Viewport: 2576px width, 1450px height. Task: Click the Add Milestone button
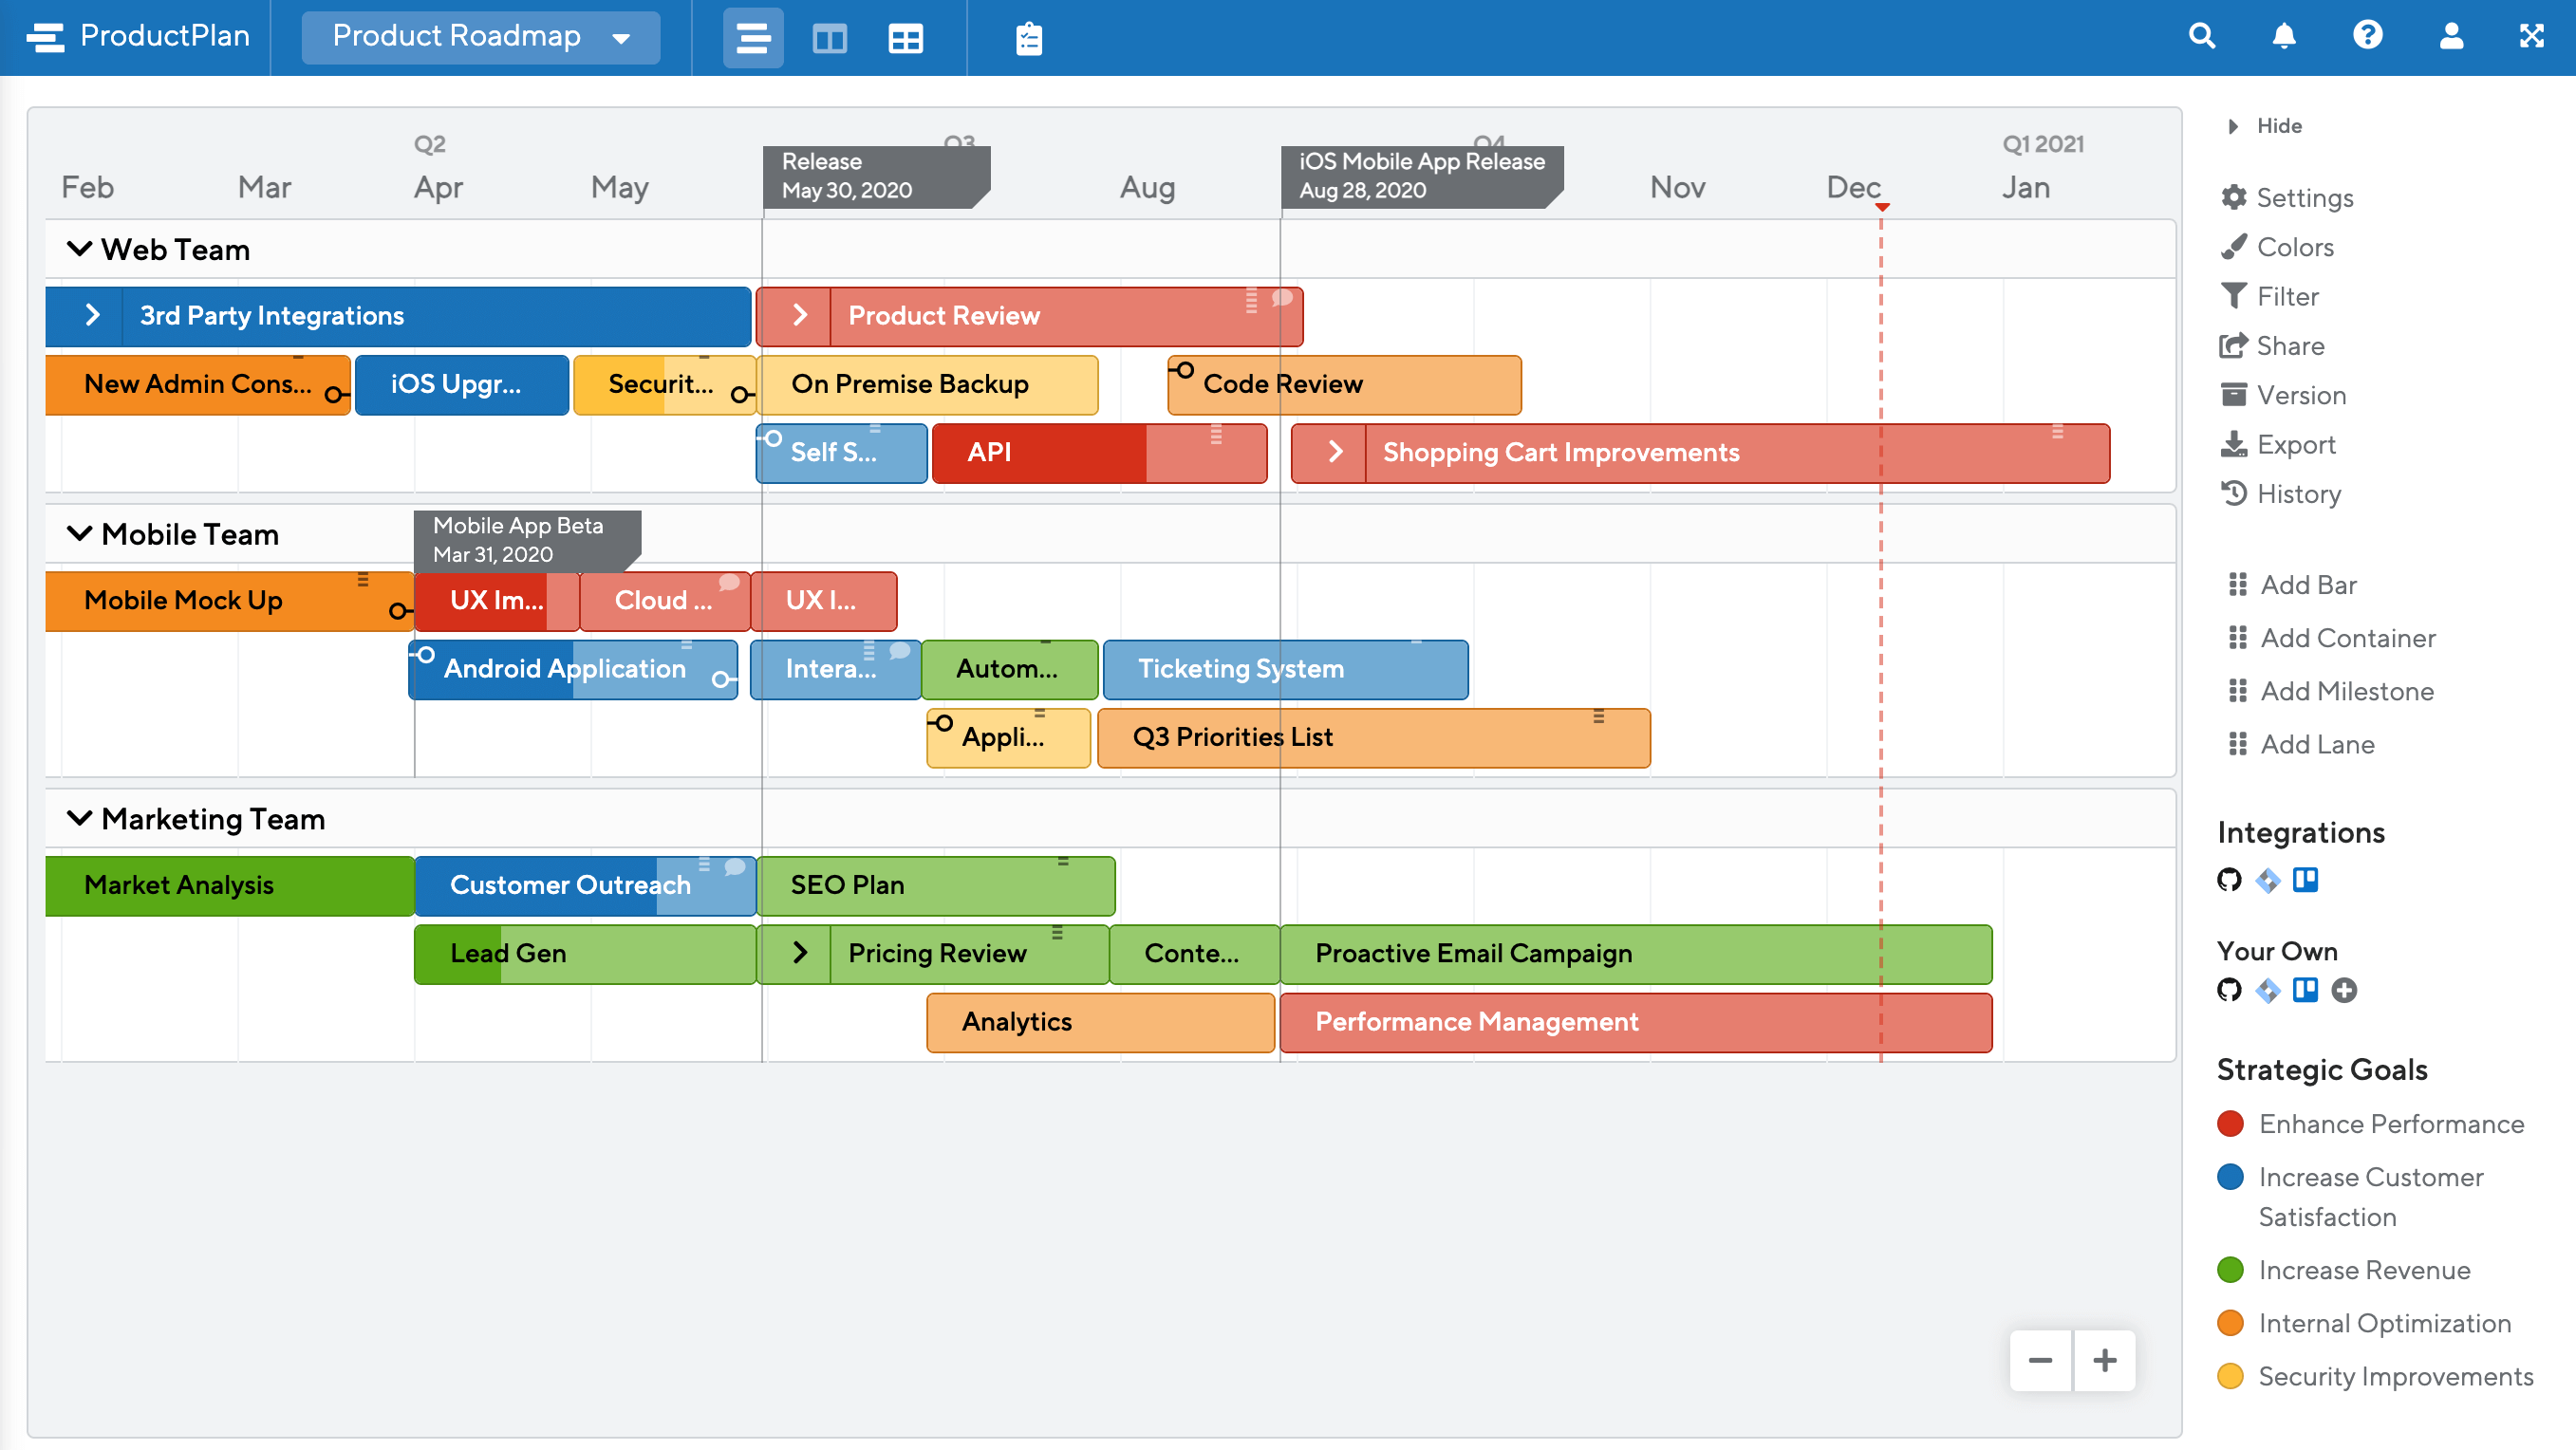pos(2343,690)
